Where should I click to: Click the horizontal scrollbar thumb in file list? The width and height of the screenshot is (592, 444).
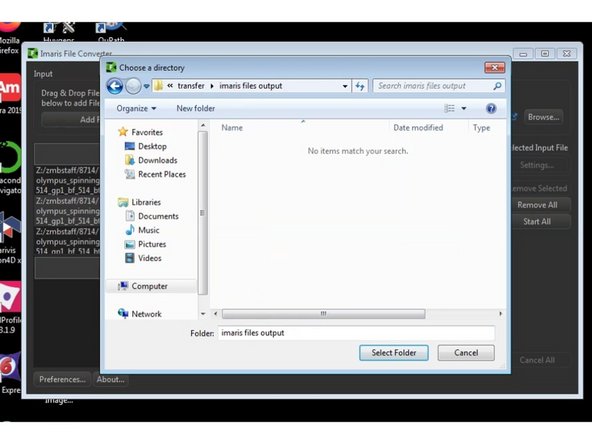(x=323, y=314)
